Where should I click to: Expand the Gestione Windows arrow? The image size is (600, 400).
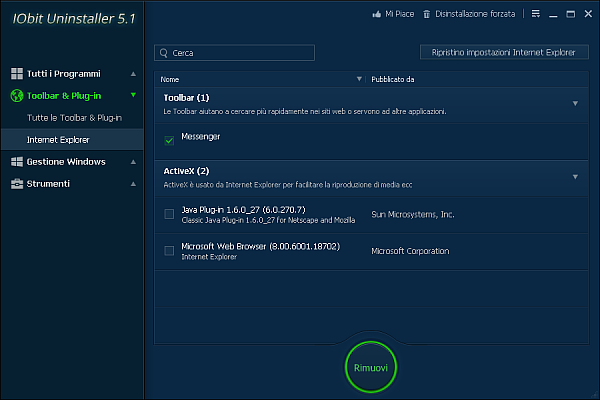coord(133,162)
